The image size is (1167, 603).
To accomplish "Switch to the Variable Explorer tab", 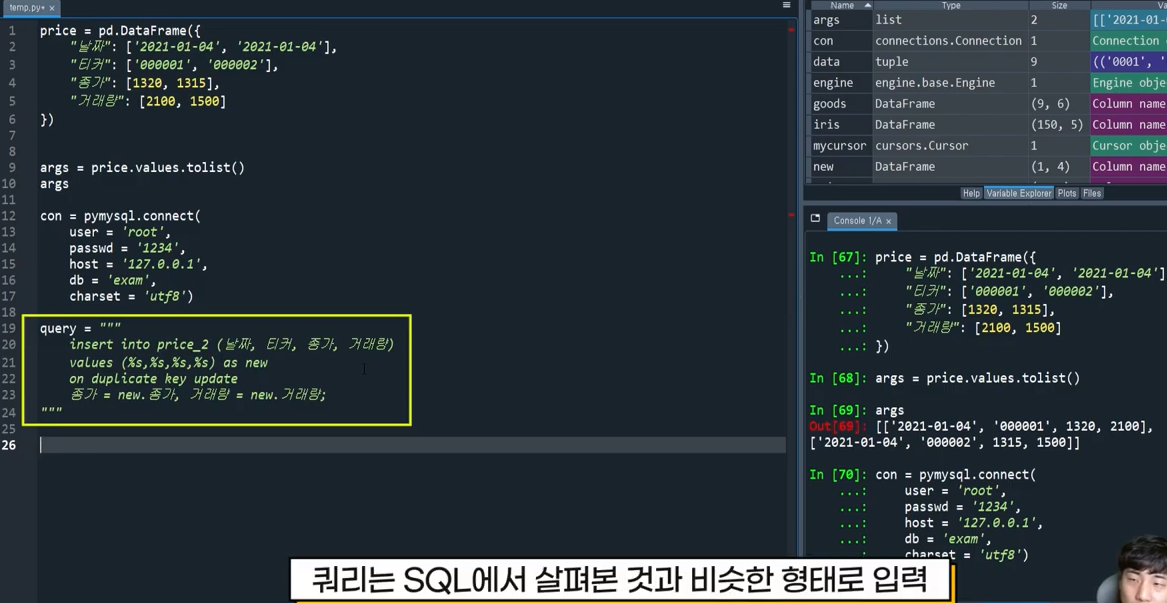I will [x=1019, y=194].
